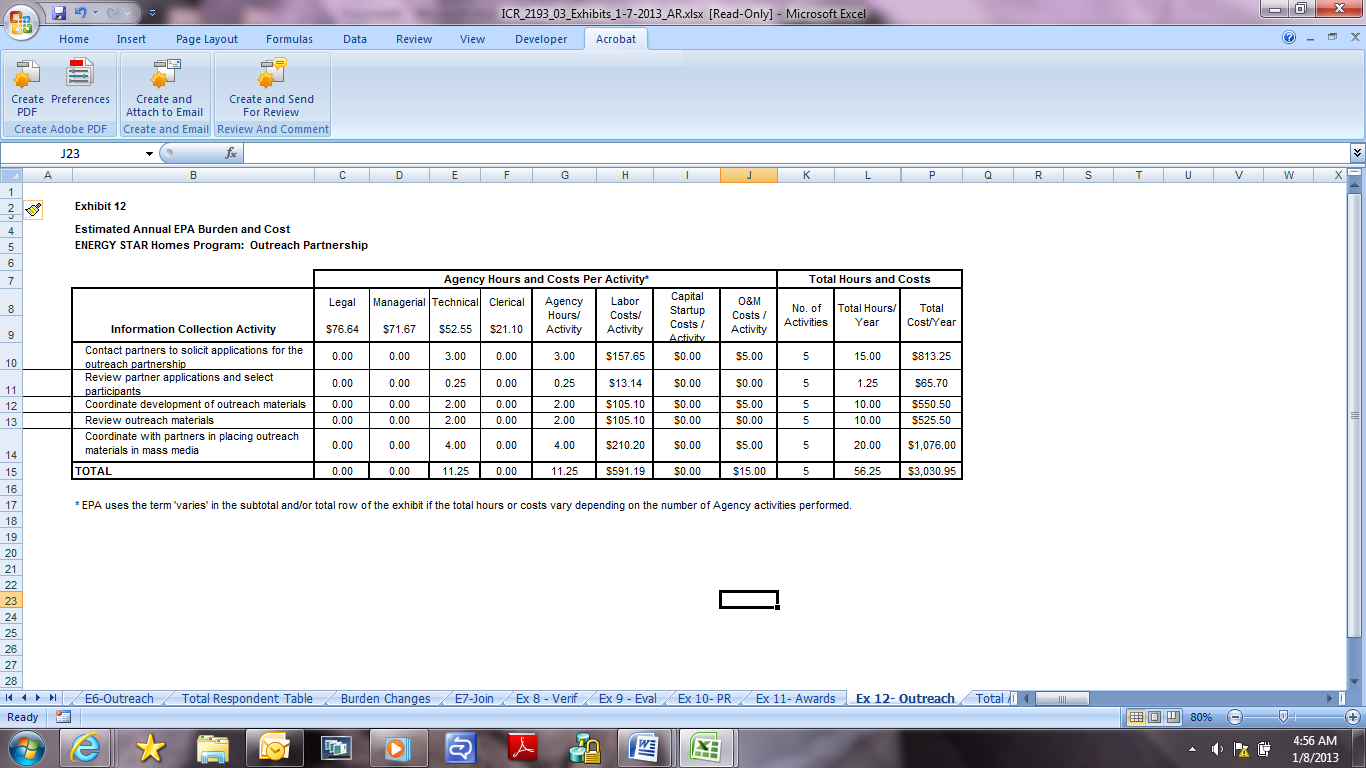Click Create PDF icon in ribbon
The image size is (1366, 768).
(x=27, y=88)
